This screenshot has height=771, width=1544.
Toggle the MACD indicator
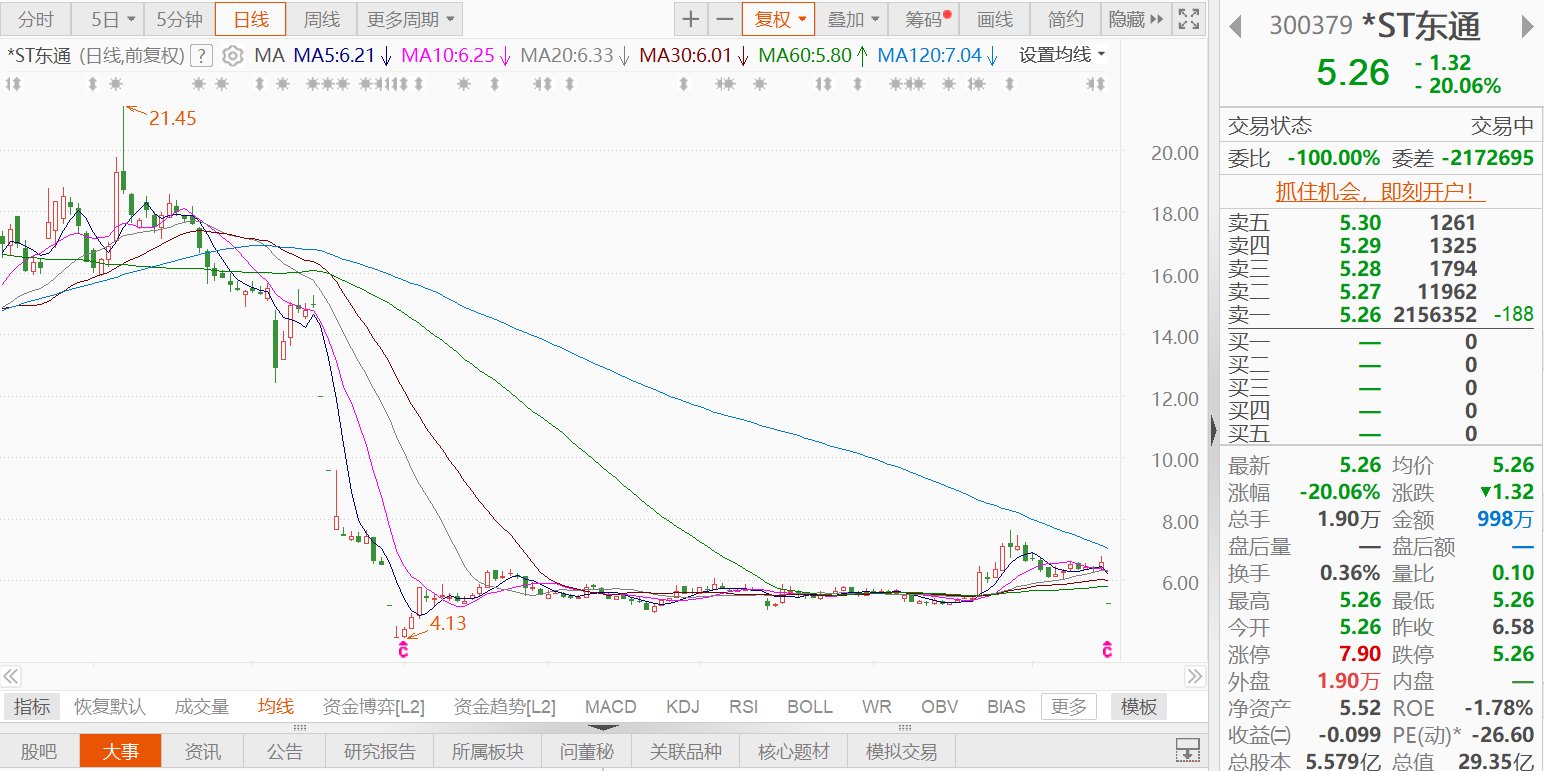pos(610,707)
